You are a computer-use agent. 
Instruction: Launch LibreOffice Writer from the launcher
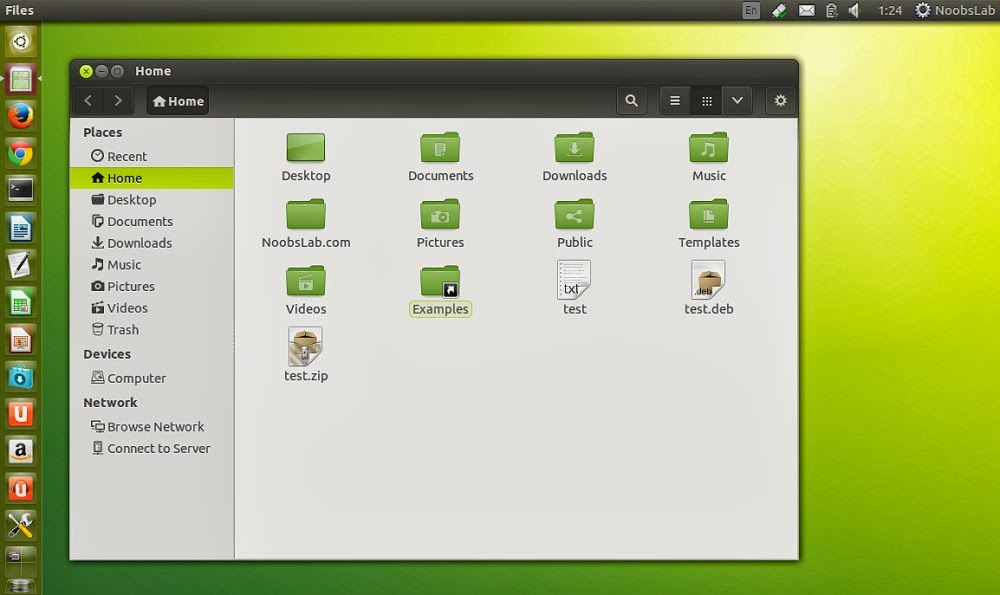(x=20, y=228)
